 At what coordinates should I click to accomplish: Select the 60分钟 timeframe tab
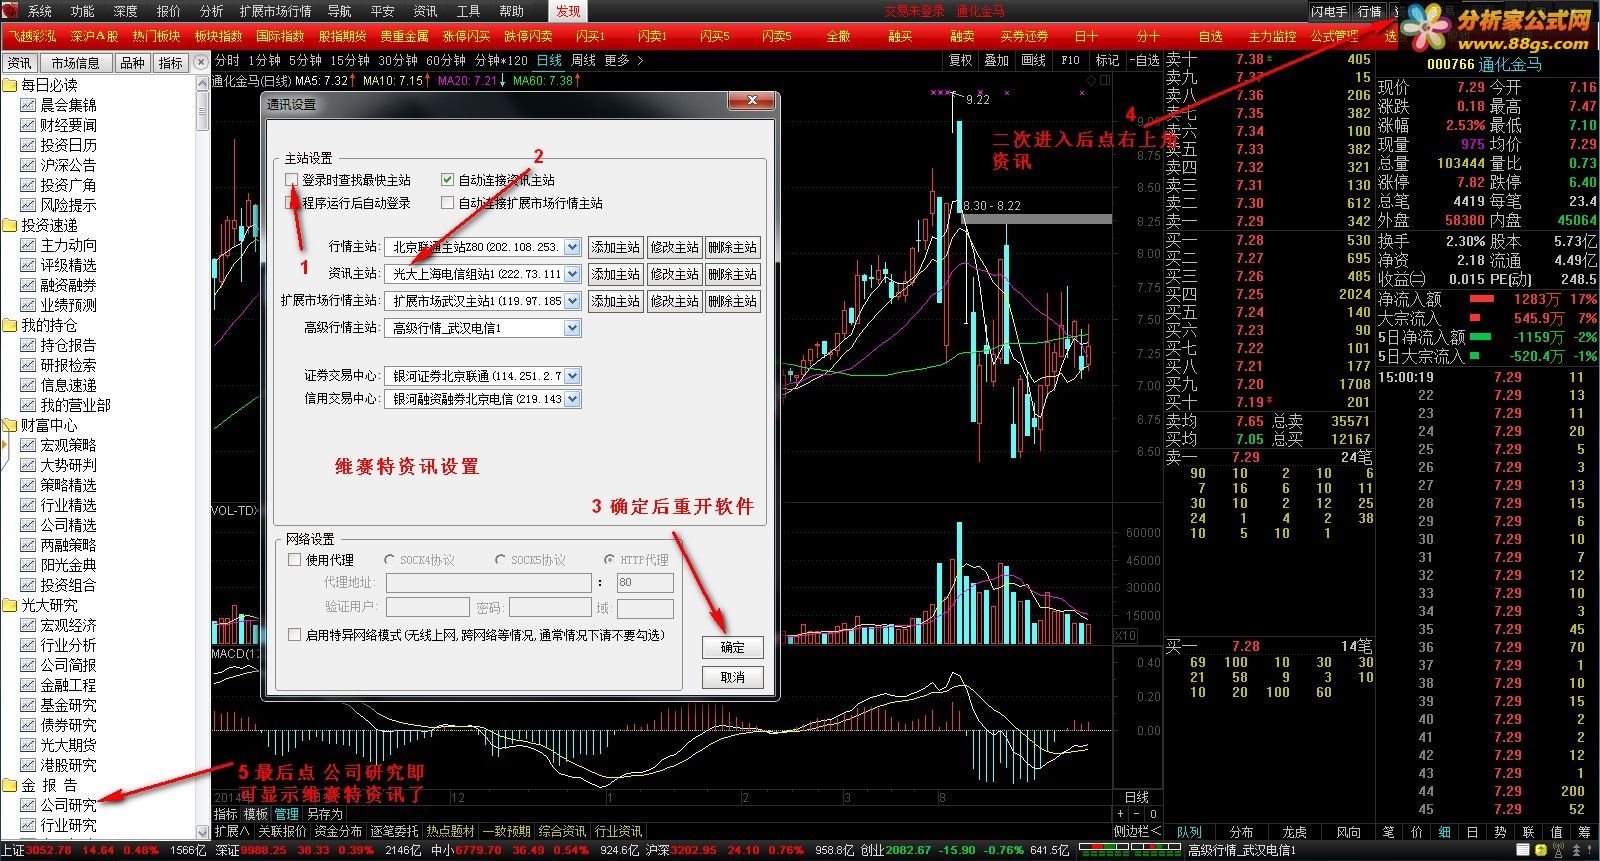click(446, 61)
